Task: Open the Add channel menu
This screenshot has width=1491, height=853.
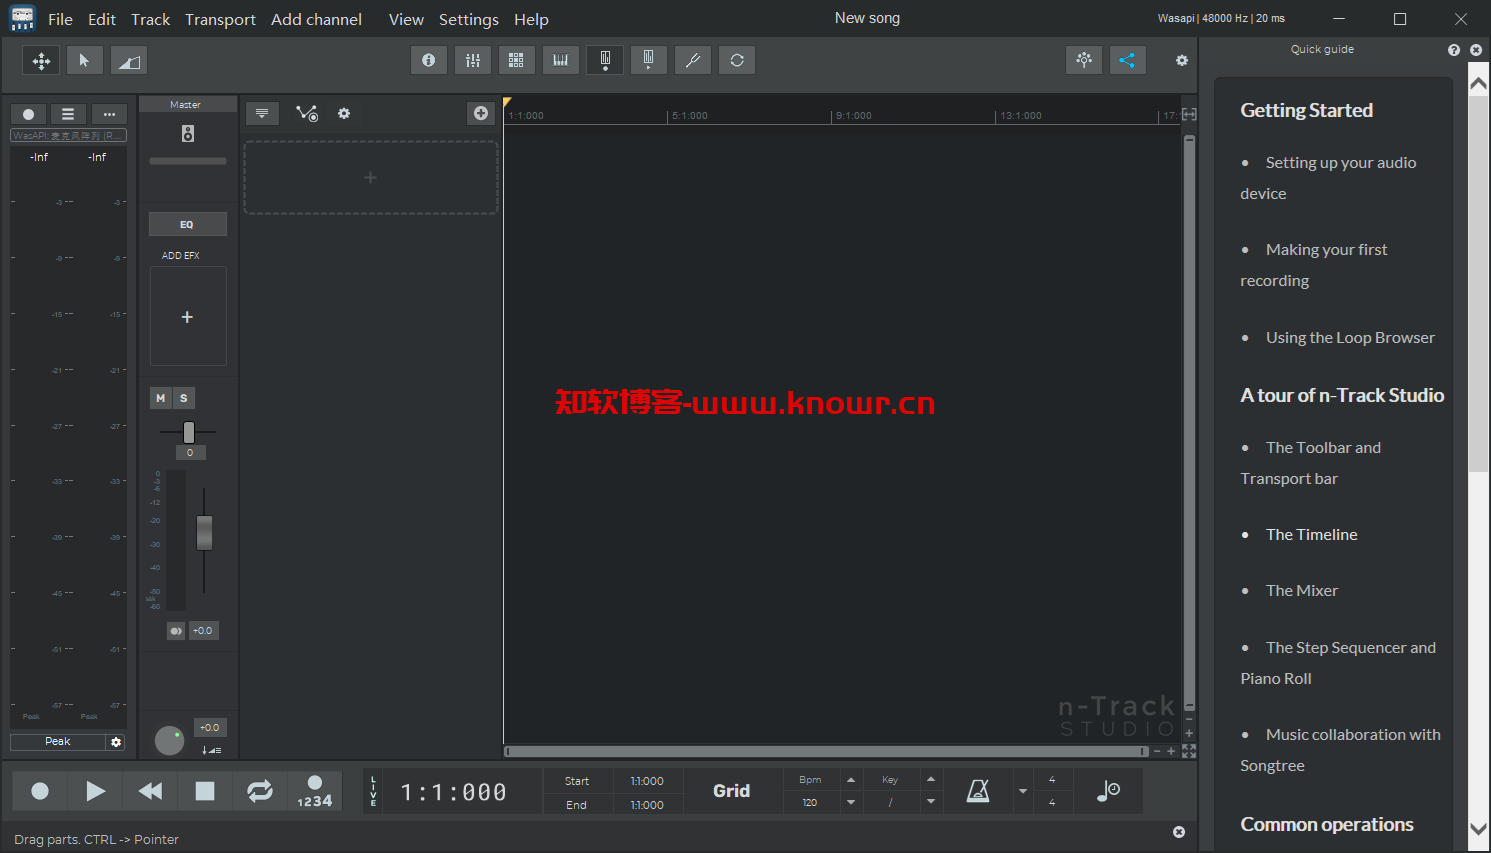Action: [316, 19]
